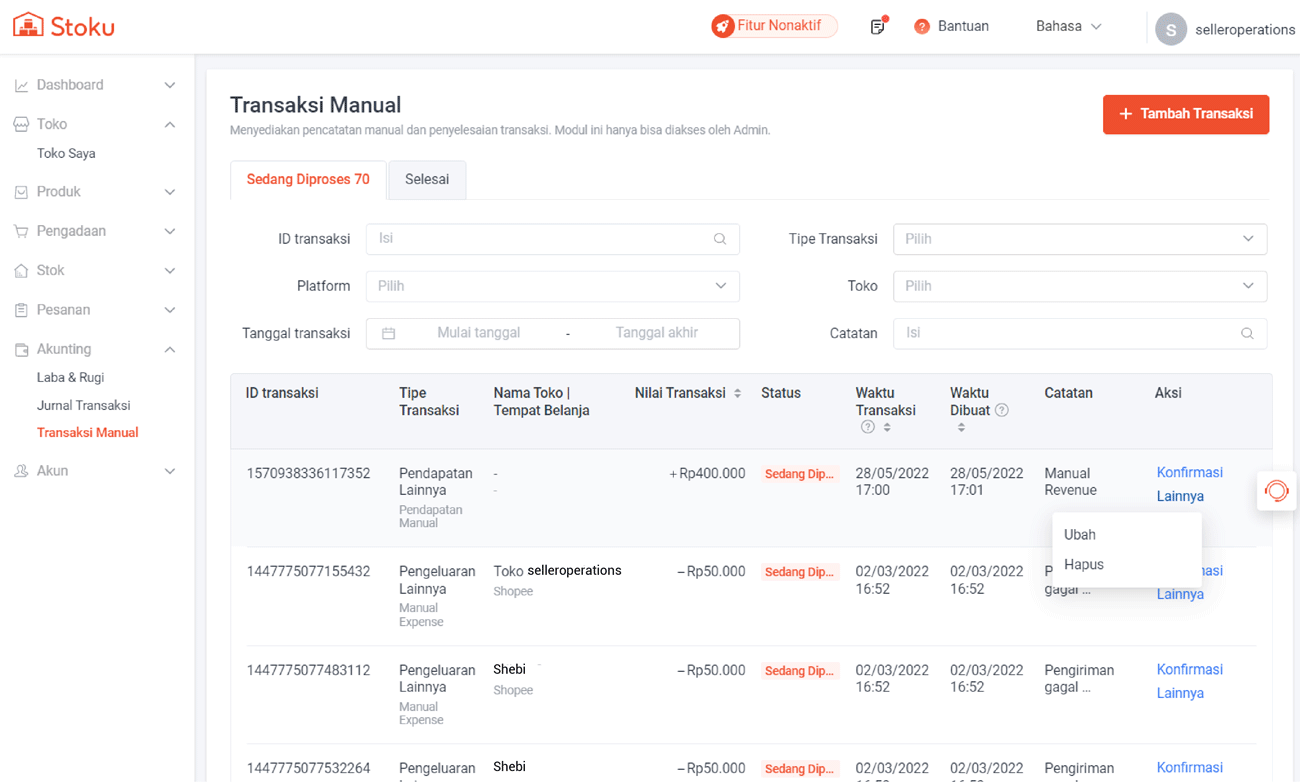Open the Tipe Transaksi dropdown
Screen dimensions: 1300x782
(x=1079, y=239)
